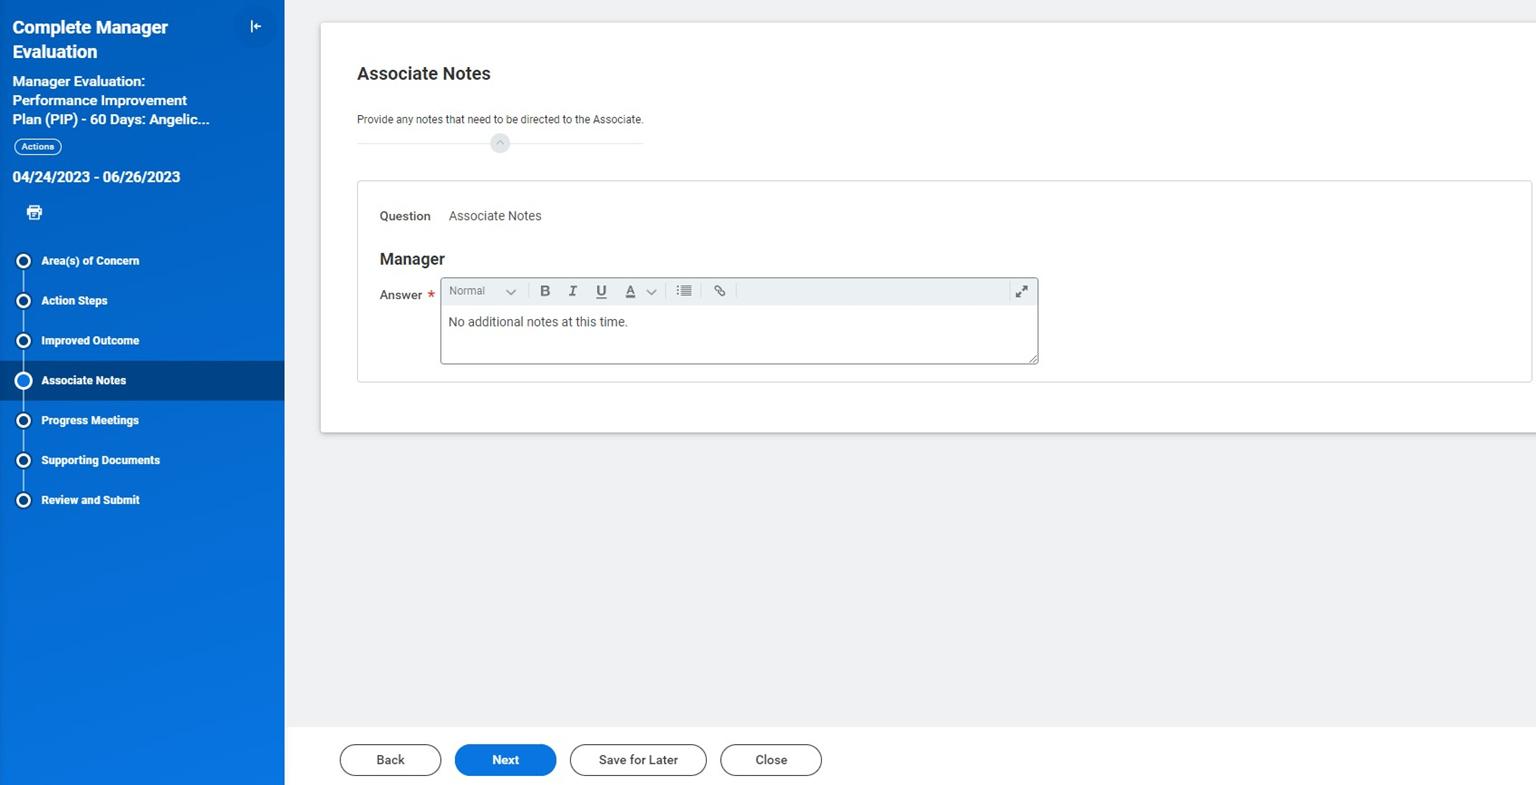Open the Actions menu pill
1536x785 pixels.
click(38, 147)
